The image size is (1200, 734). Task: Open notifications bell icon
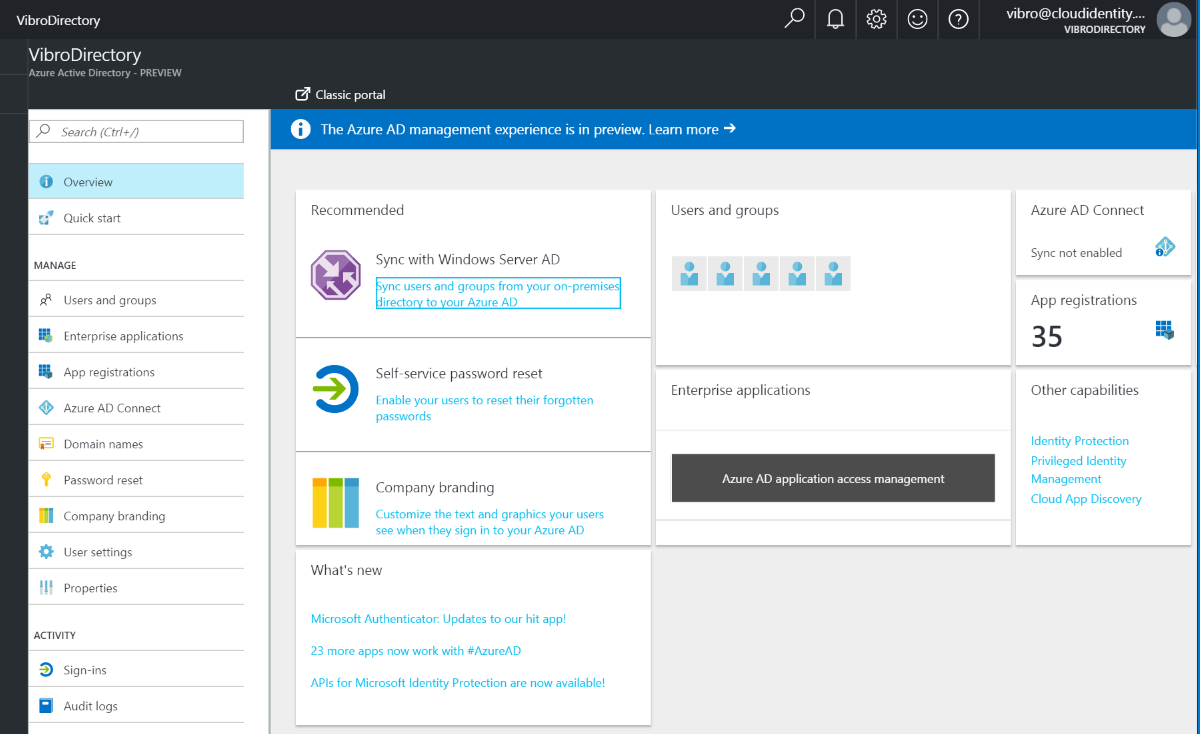coord(836,19)
